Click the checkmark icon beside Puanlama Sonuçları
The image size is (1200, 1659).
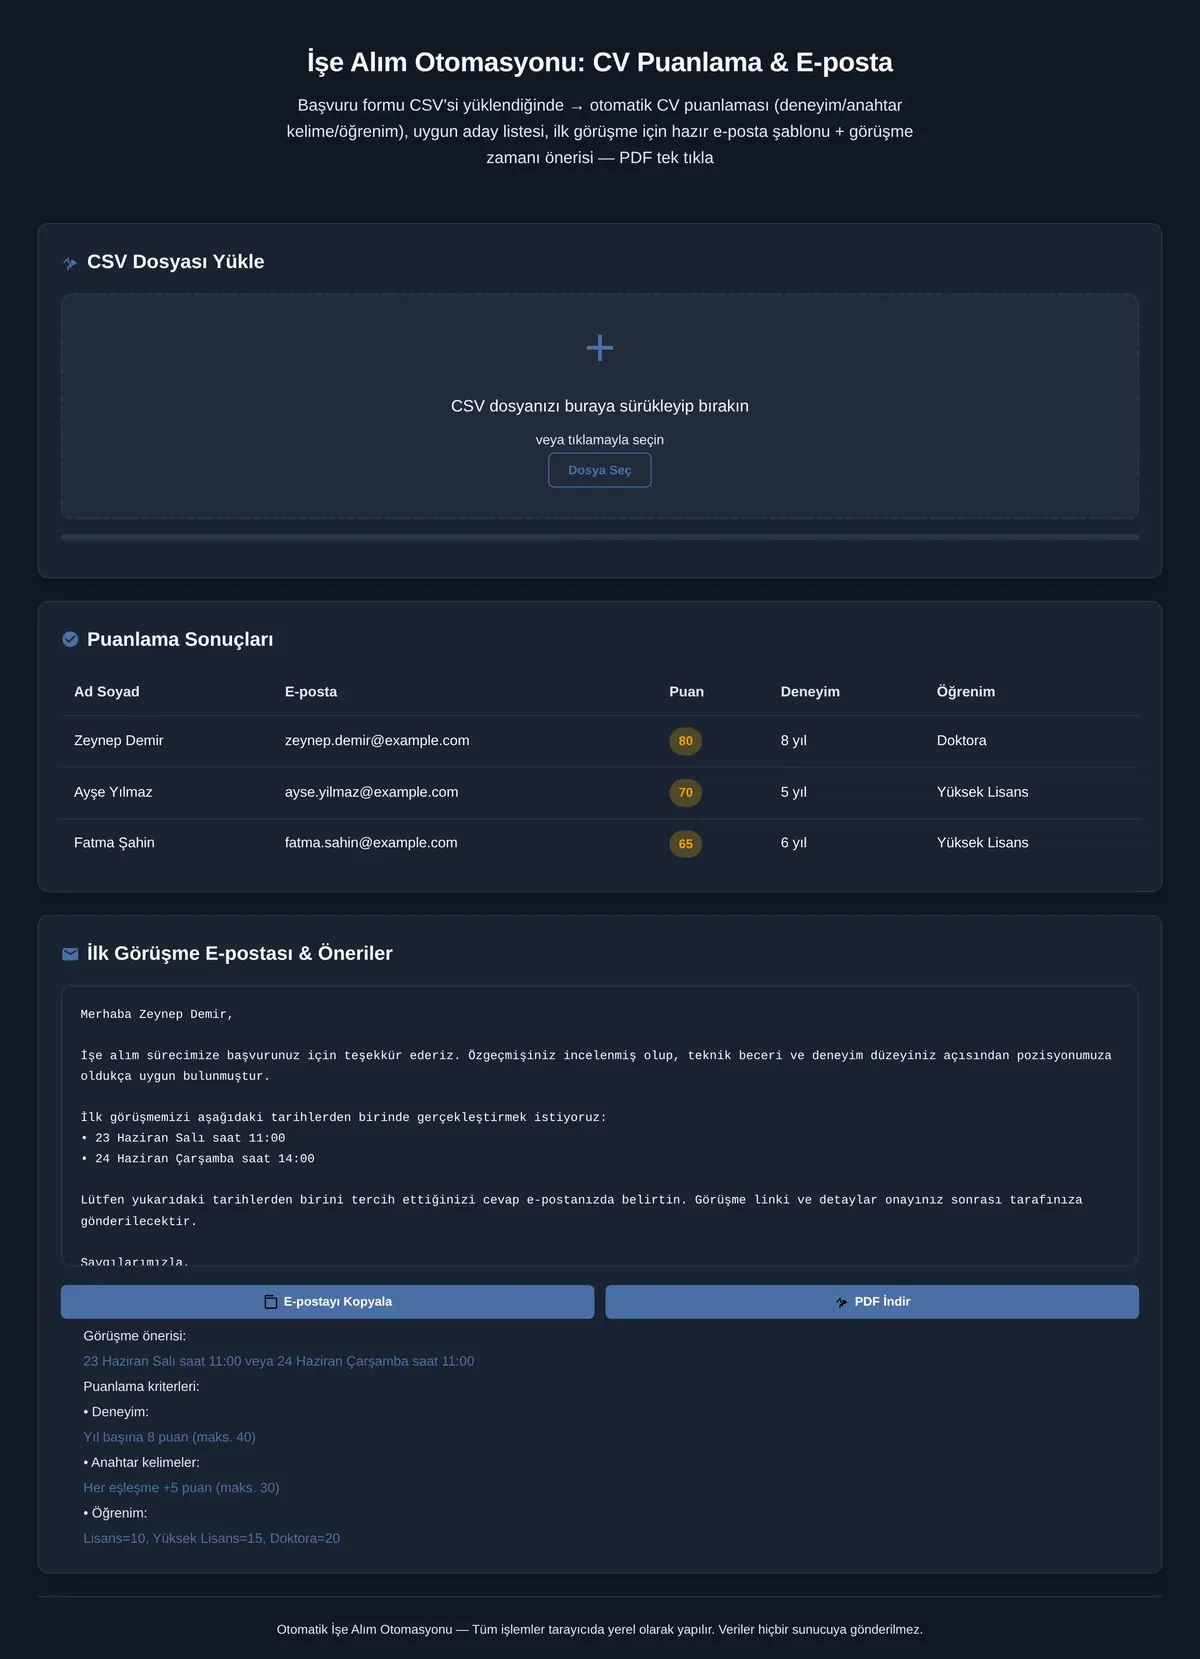point(70,639)
